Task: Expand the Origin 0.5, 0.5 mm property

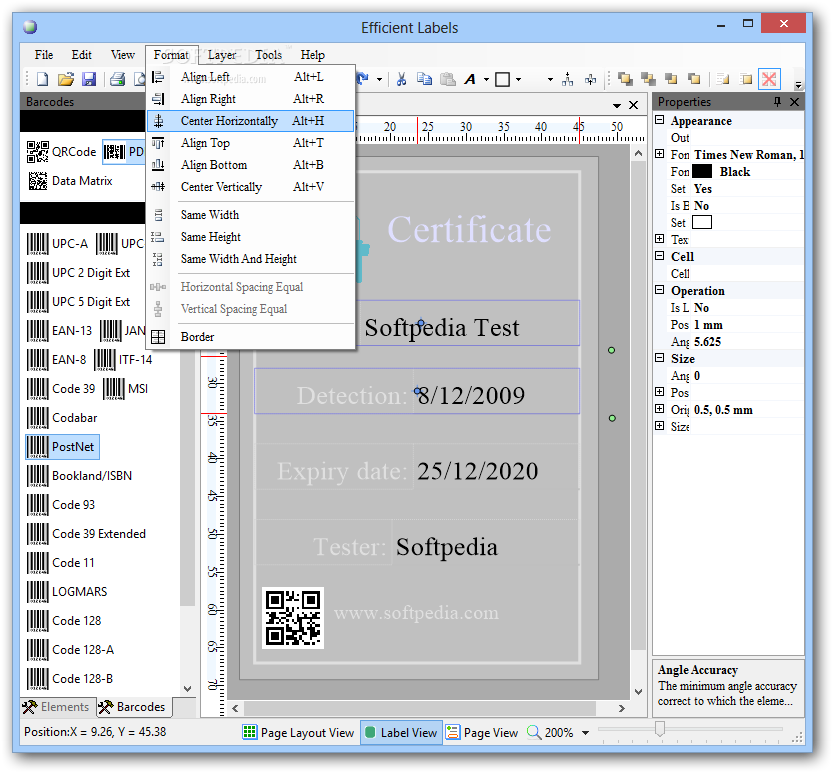Action: click(x=660, y=409)
